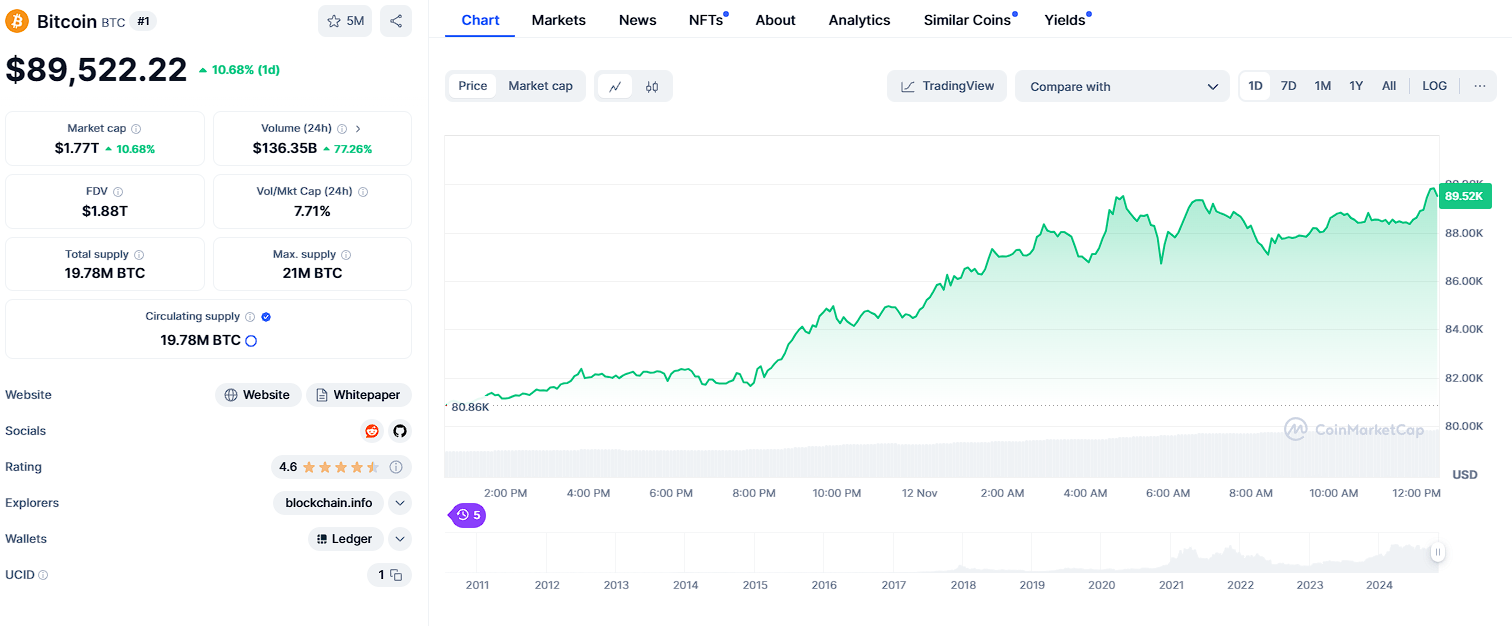Screen dimensions: 1512x626
Task: Enable LOG scale on the chart
Action: pyautogui.click(x=1434, y=86)
